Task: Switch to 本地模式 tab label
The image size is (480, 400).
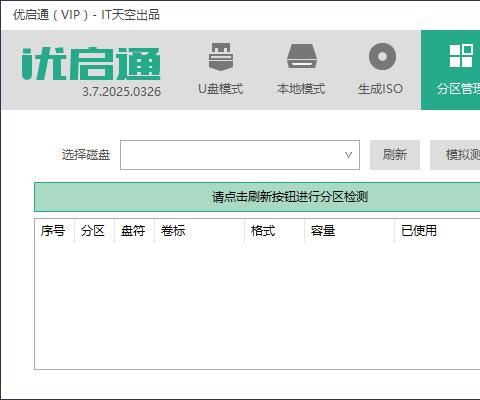Action: tap(301, 89)
